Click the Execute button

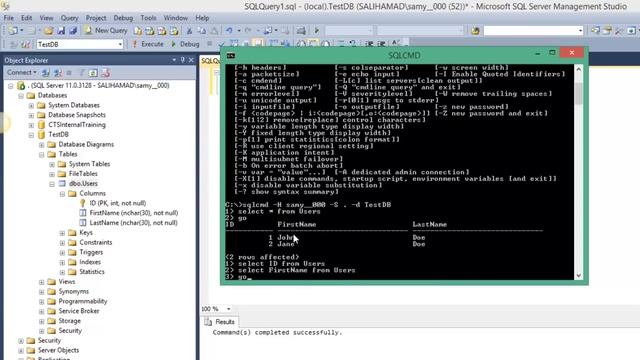tap(148, 44)
